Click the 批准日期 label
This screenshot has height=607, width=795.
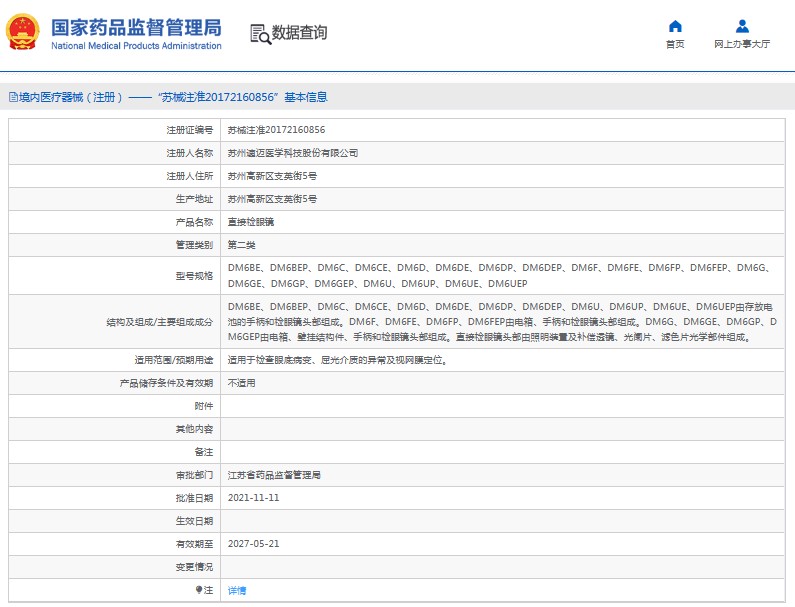pyautogui.click(x=194, y=498)
